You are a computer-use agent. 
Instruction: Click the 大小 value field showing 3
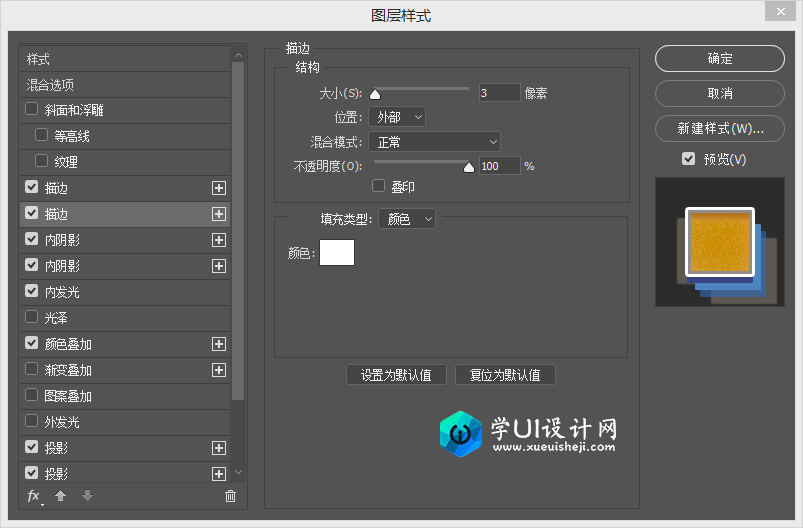(499, 93)
